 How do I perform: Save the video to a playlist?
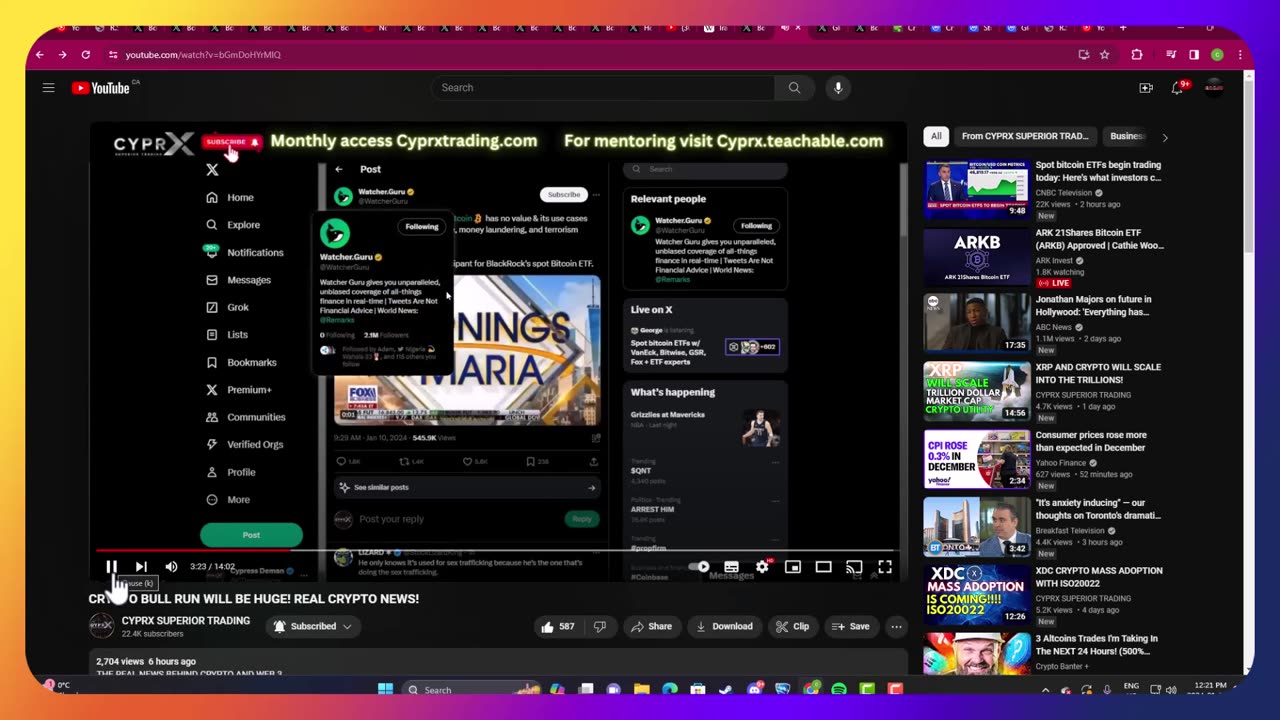pos(850,627)
